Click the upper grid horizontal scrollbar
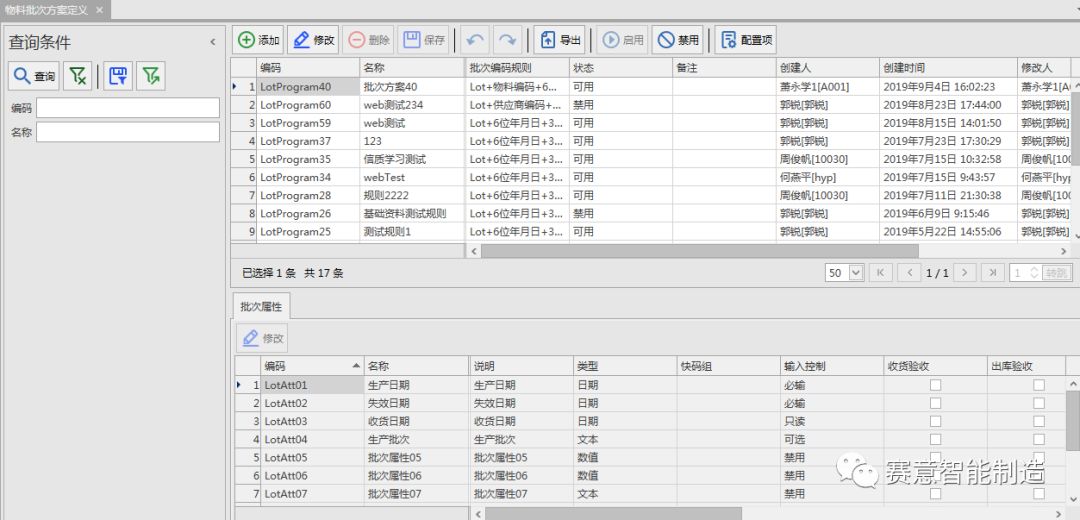This screenshot has width=1080, height=520. (700, 251)
